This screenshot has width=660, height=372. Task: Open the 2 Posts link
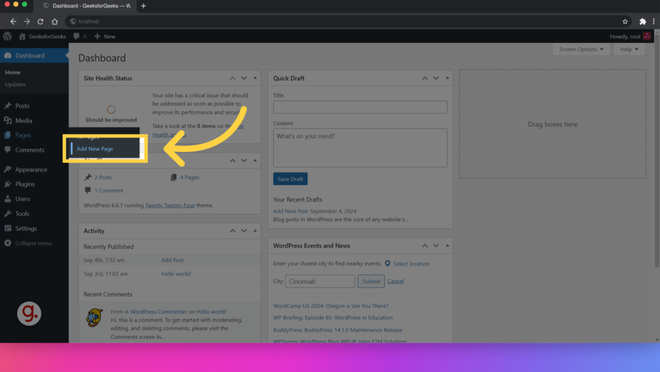tap(103, 178)
